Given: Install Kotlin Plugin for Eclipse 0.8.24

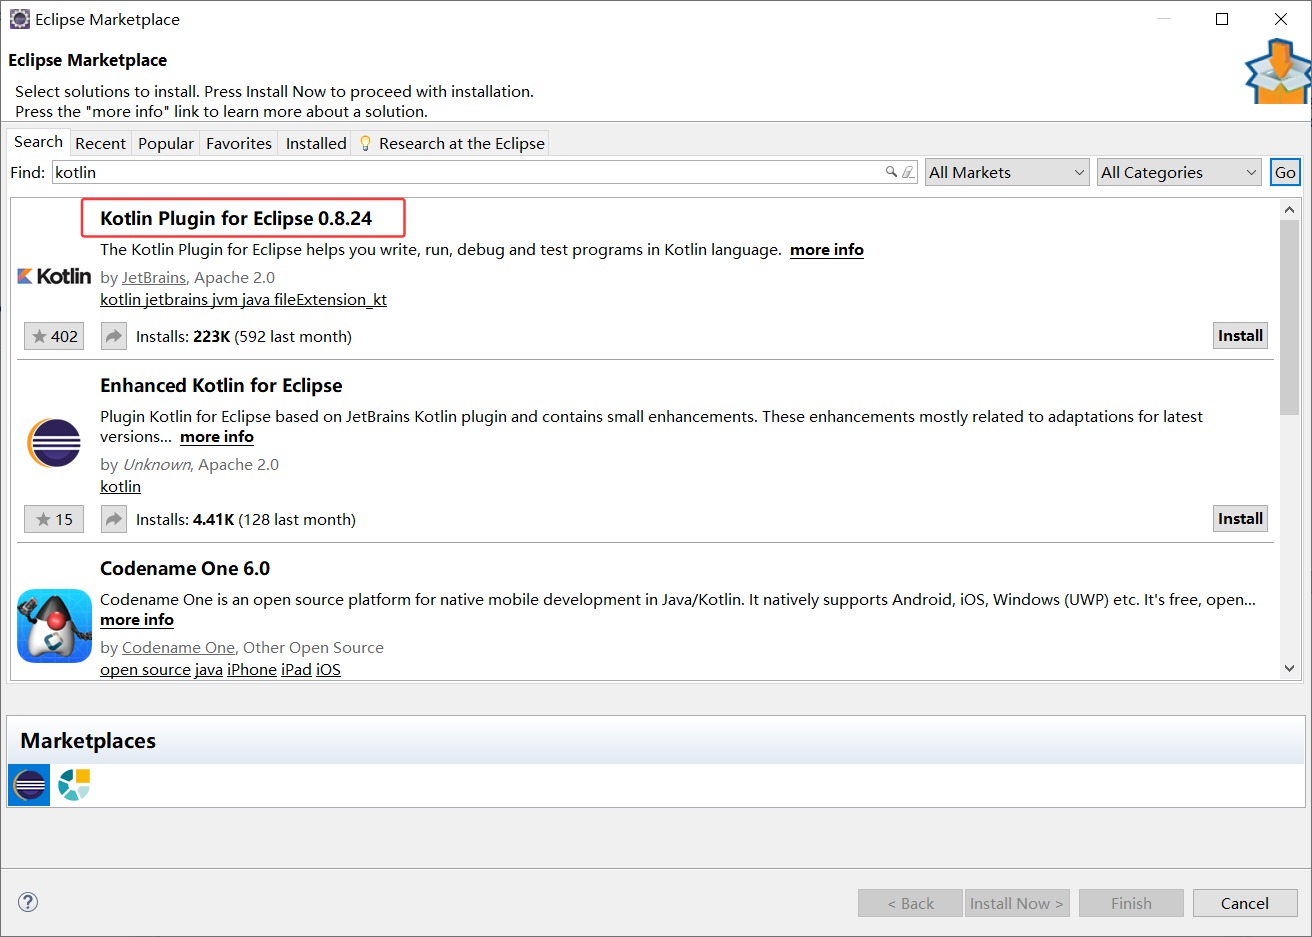Looking at the screenshot, I should (x=1240, y=336).
